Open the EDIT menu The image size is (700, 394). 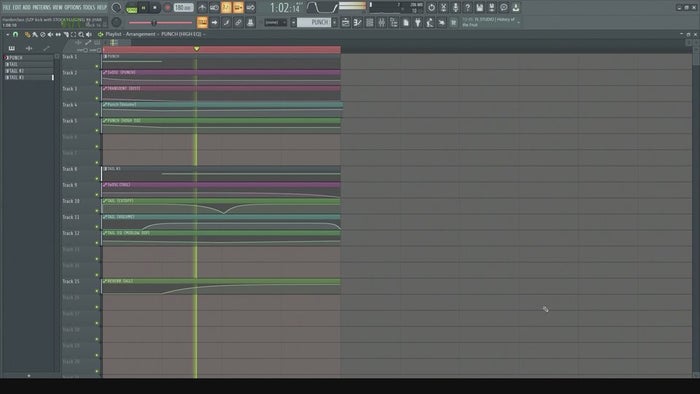(17, 8)
